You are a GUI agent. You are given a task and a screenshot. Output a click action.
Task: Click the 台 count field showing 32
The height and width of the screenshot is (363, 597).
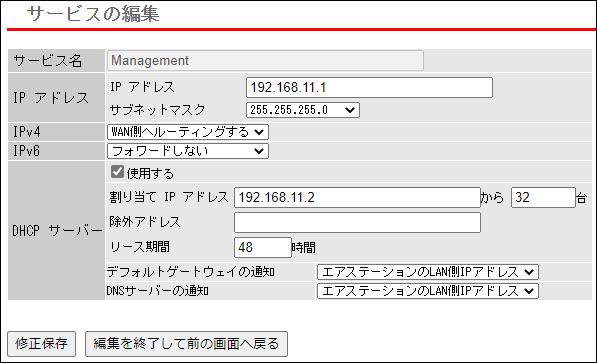(x=543, y=197)
